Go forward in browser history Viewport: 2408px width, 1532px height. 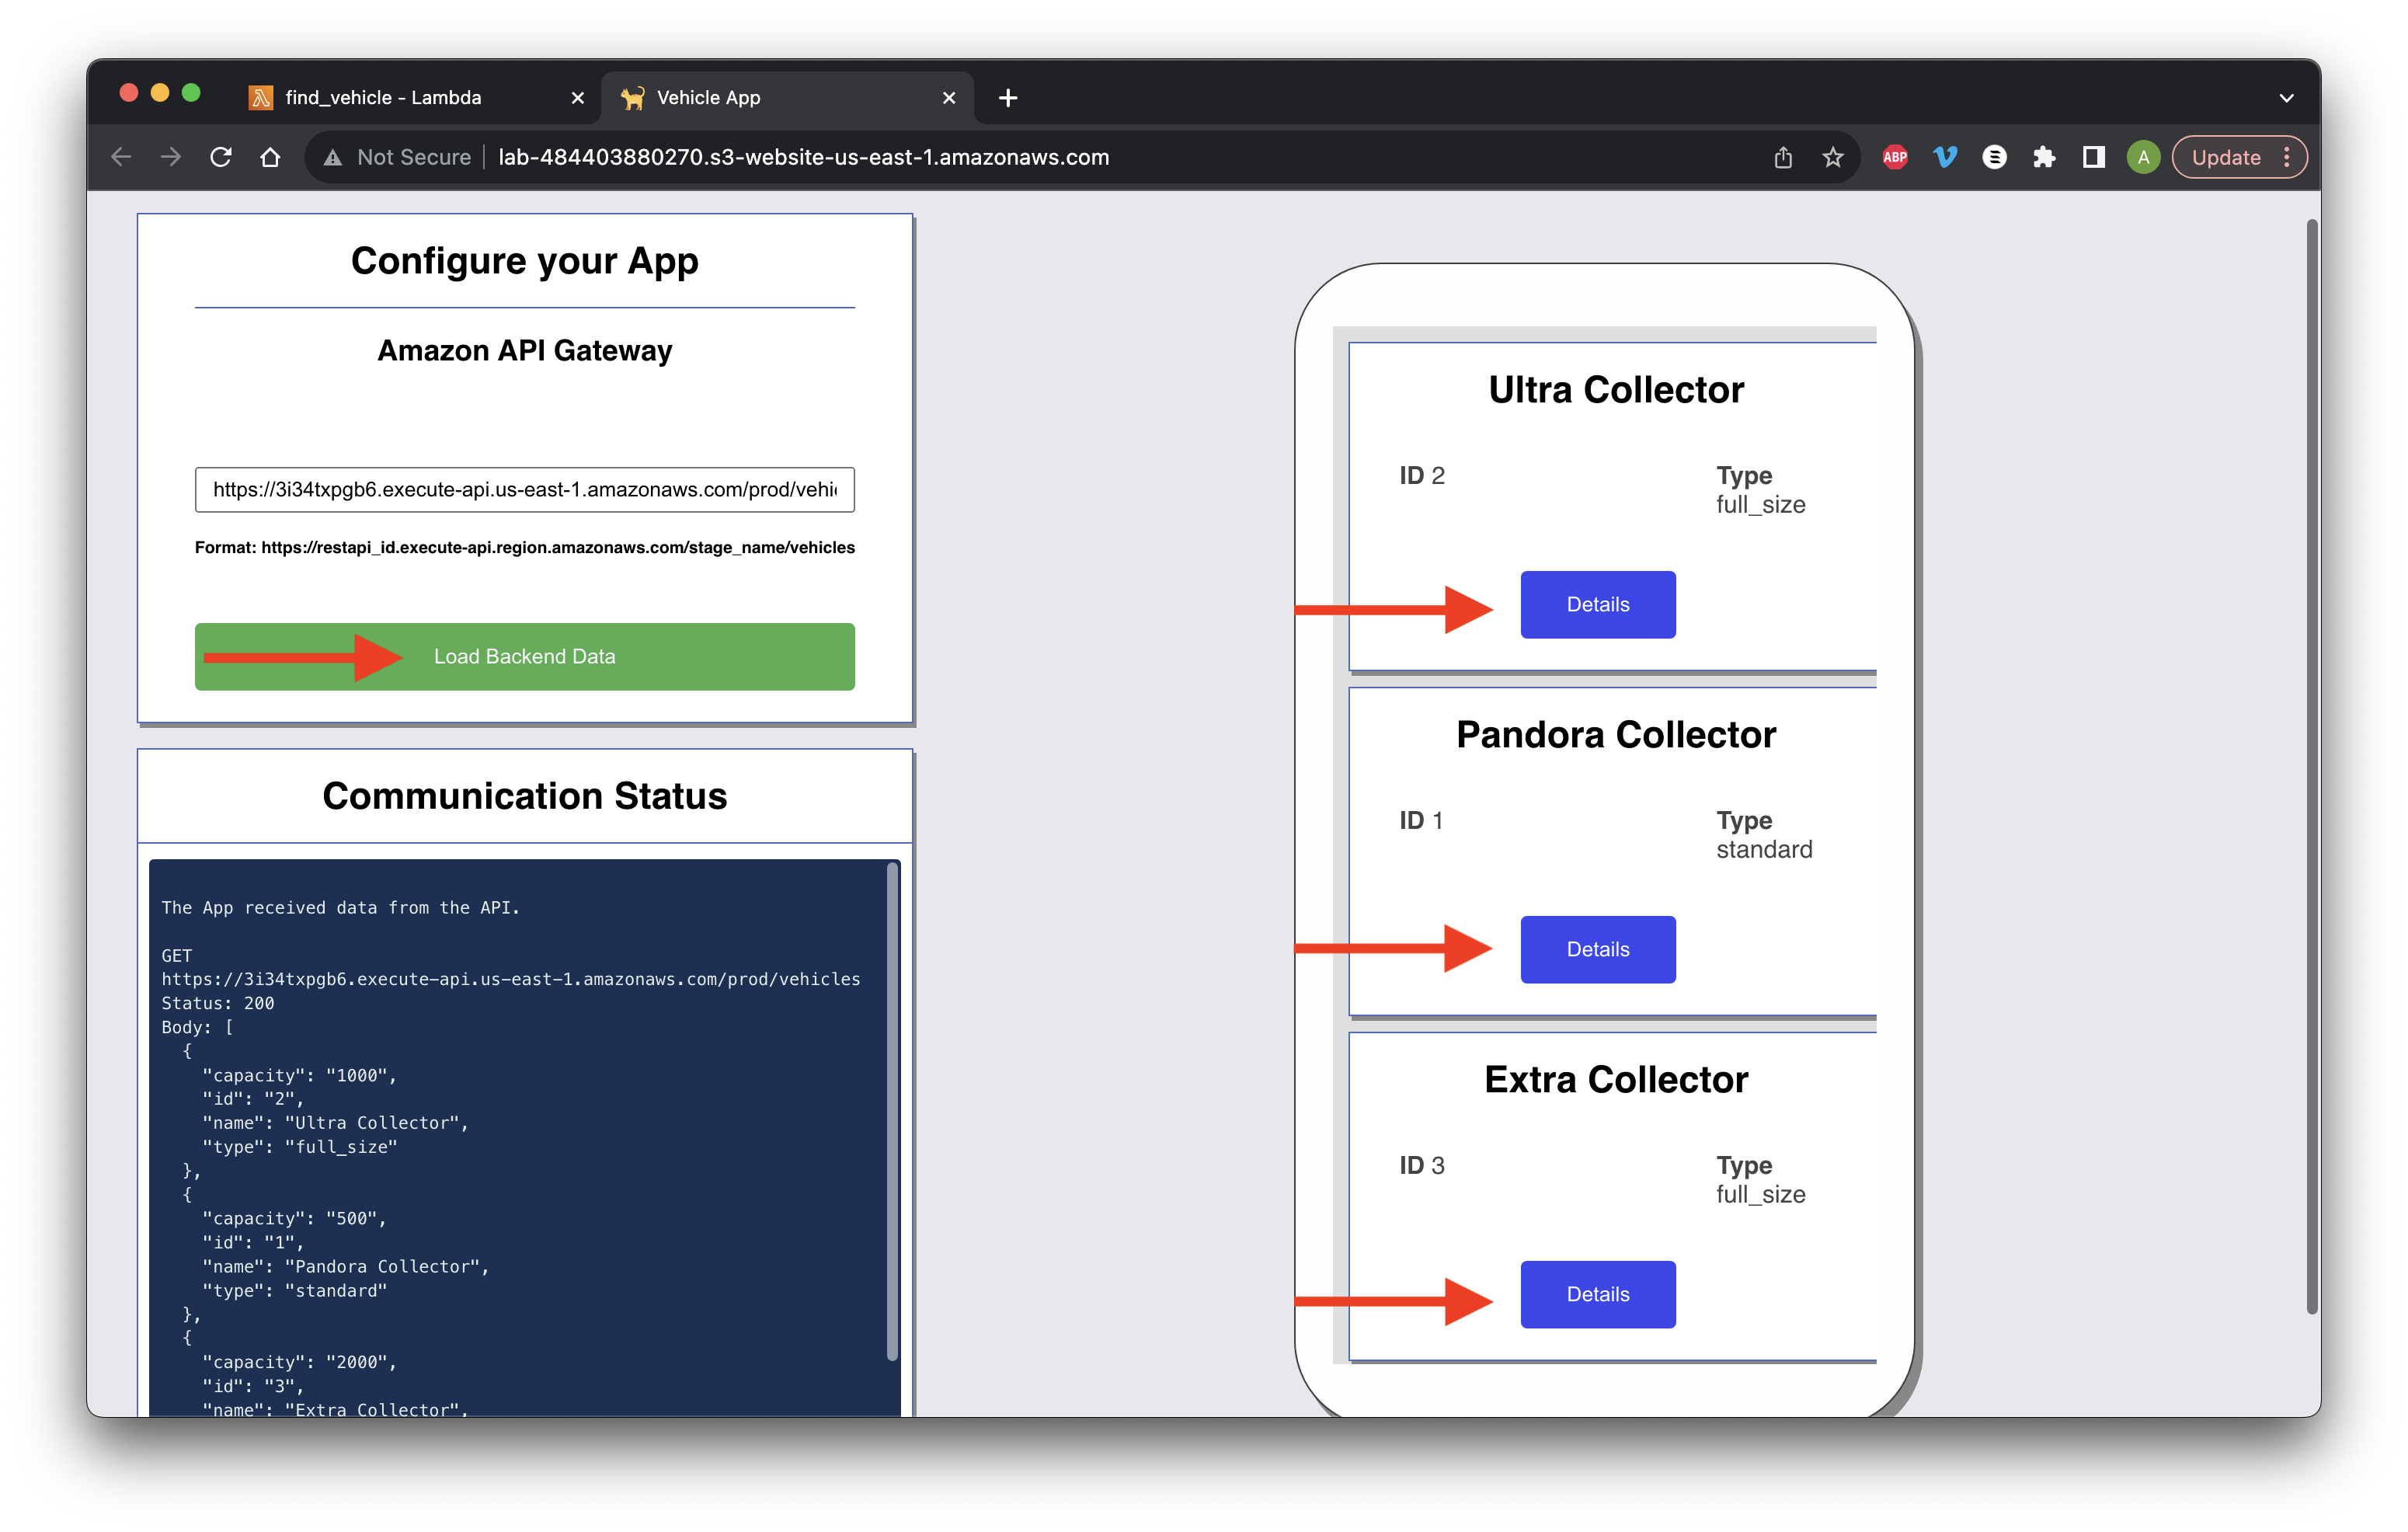(171, 157)
